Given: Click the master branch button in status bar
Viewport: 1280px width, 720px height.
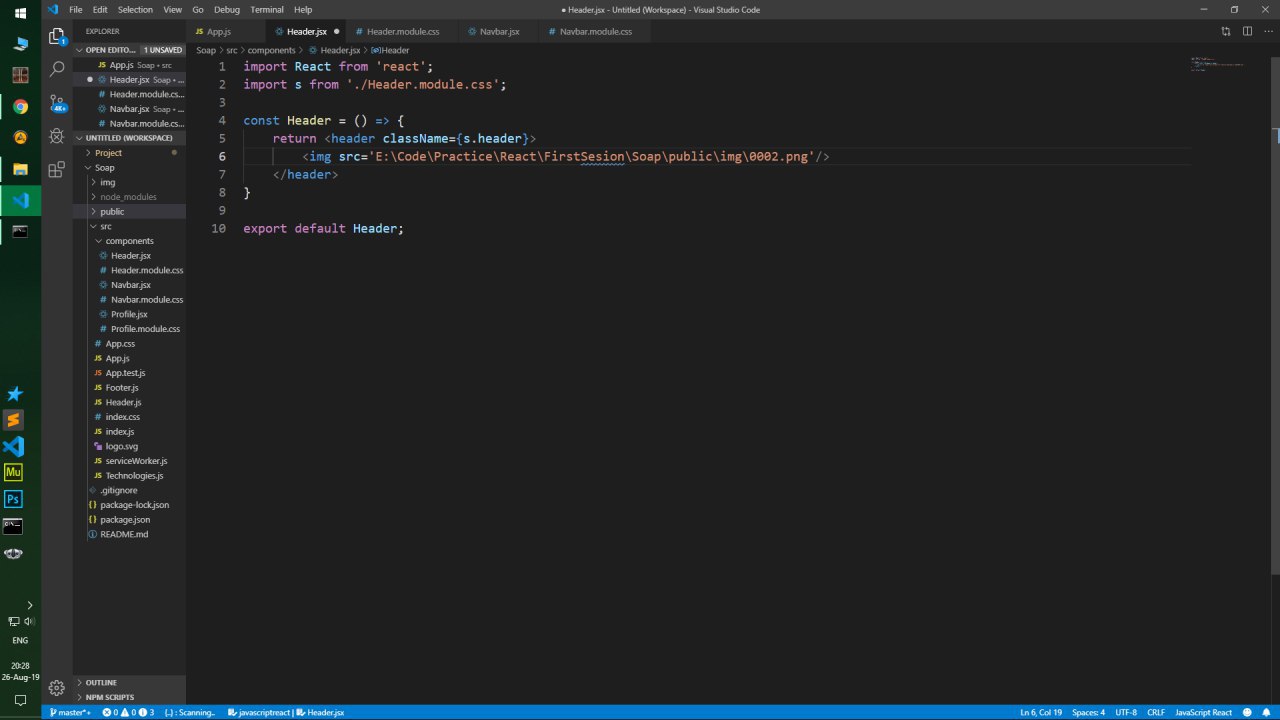Looking at the screenshot, I should click(69, 712).
